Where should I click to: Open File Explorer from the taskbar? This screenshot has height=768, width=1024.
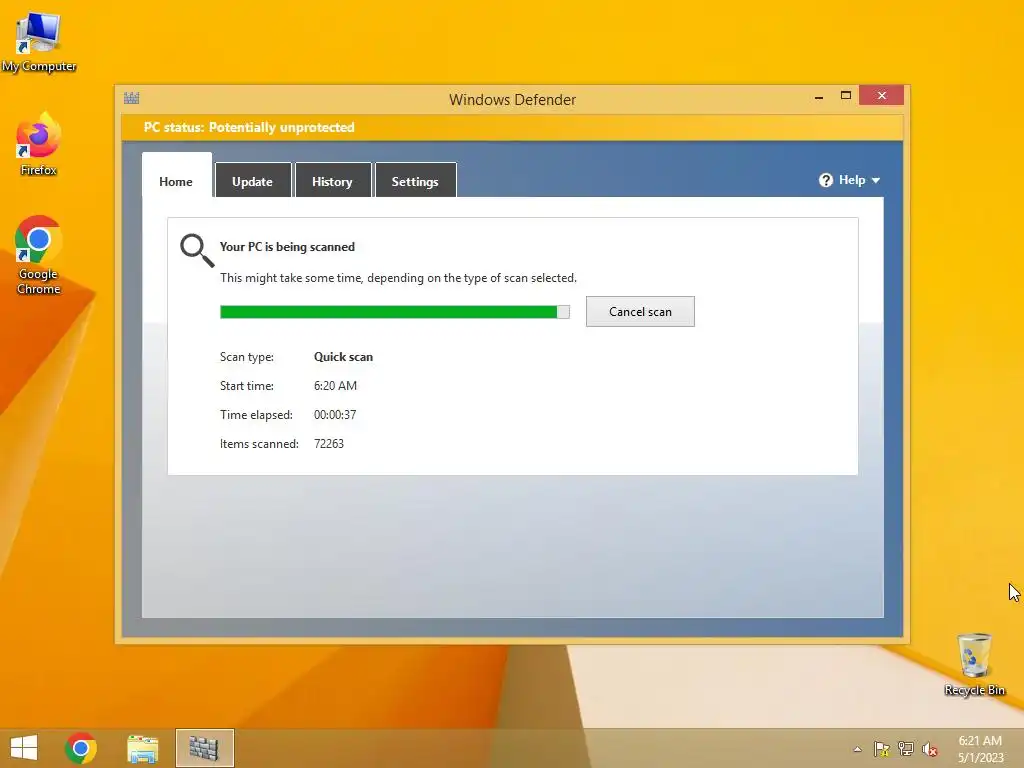pyautogui.click(x=142, y=748)
